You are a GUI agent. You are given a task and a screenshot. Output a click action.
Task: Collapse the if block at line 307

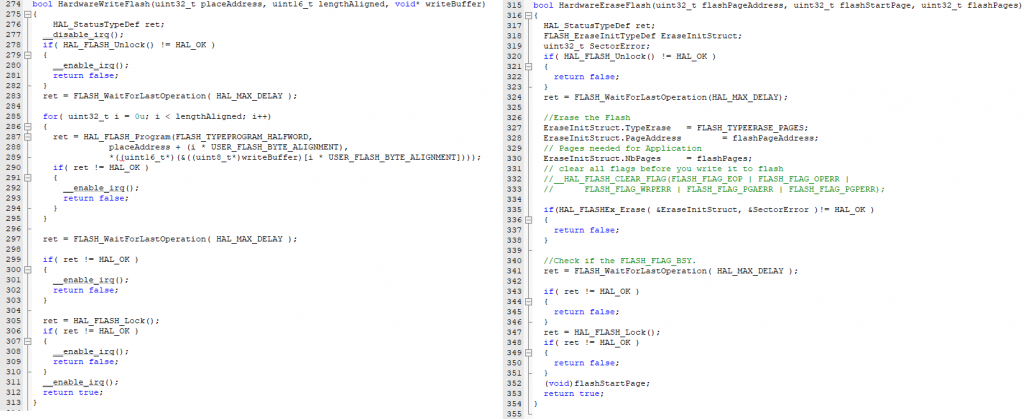pos(27,342)
